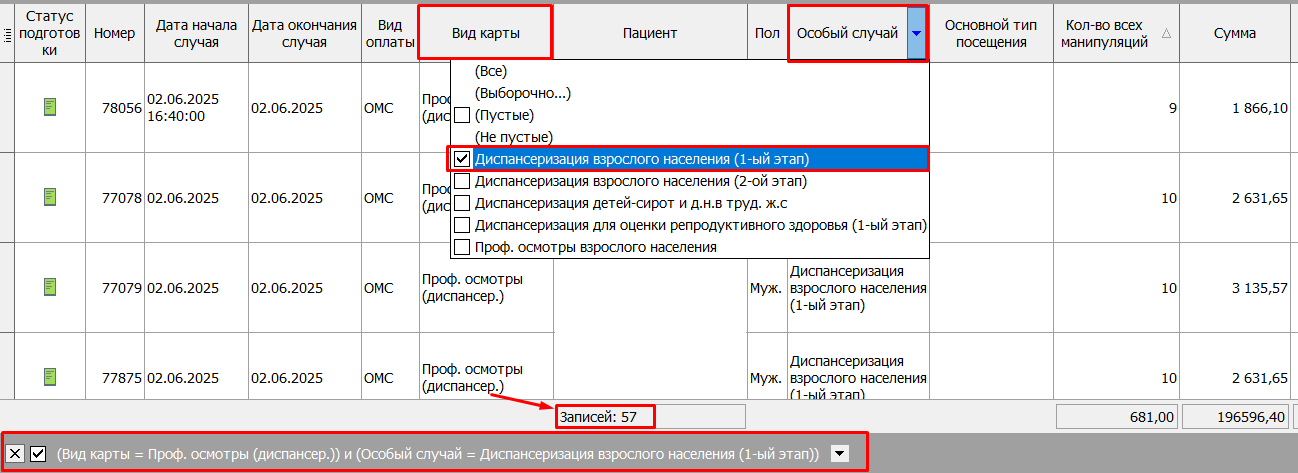Click the Статус подготовки column header
The image size is (1298, 473).
[x=49, y=33]
